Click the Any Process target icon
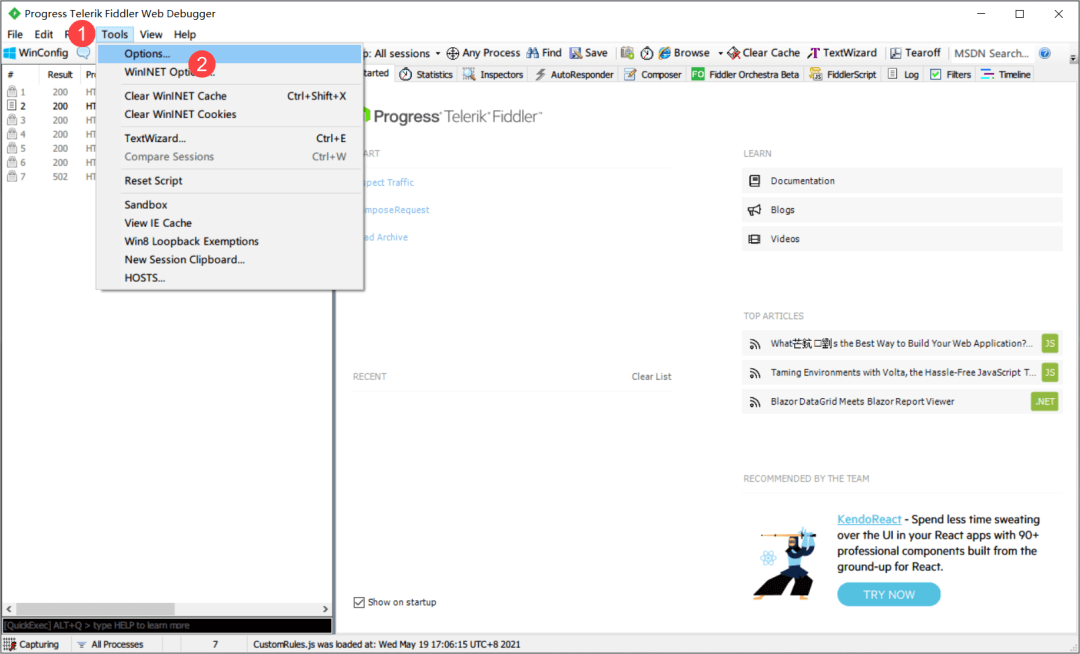1080x654 pixels. coord(453,53)
